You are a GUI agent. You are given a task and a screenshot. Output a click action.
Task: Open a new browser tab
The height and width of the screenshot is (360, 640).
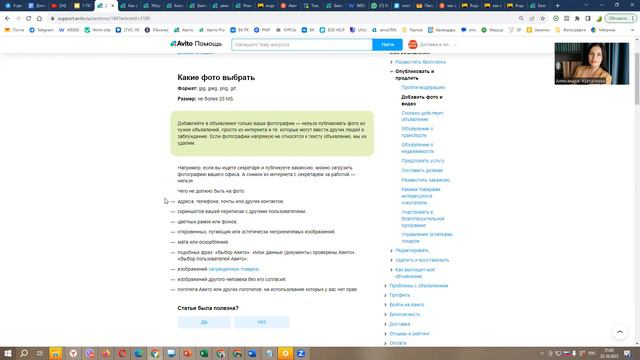coord(558,6)
